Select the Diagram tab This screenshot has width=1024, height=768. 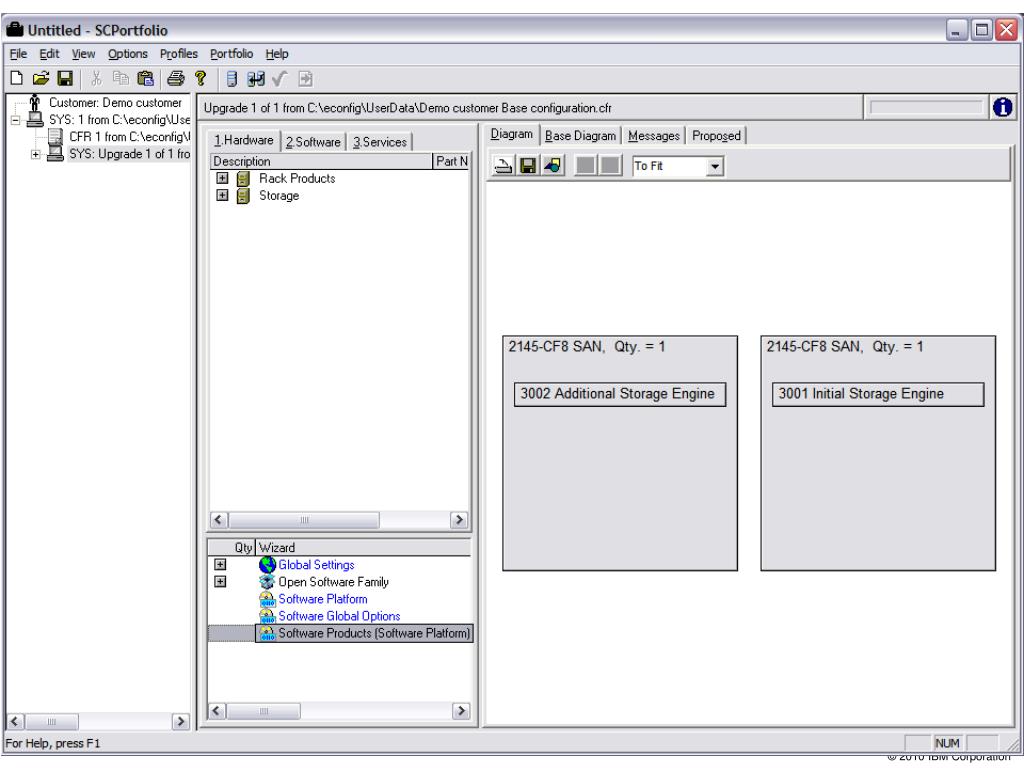[512, 134]
